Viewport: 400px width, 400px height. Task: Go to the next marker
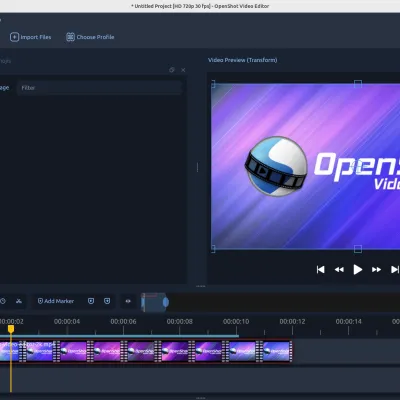pos(107,301)
